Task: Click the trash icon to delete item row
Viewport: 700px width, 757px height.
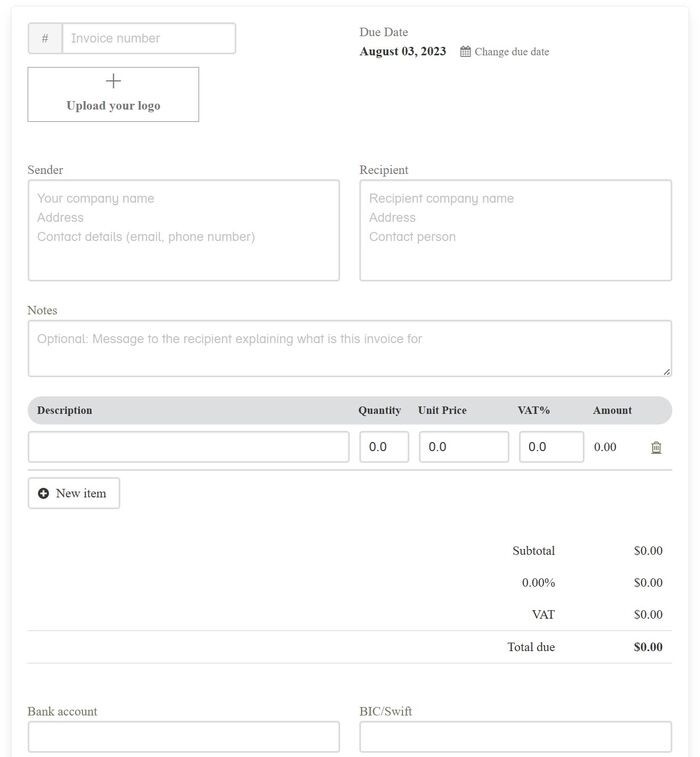Action: click(656, 448)
